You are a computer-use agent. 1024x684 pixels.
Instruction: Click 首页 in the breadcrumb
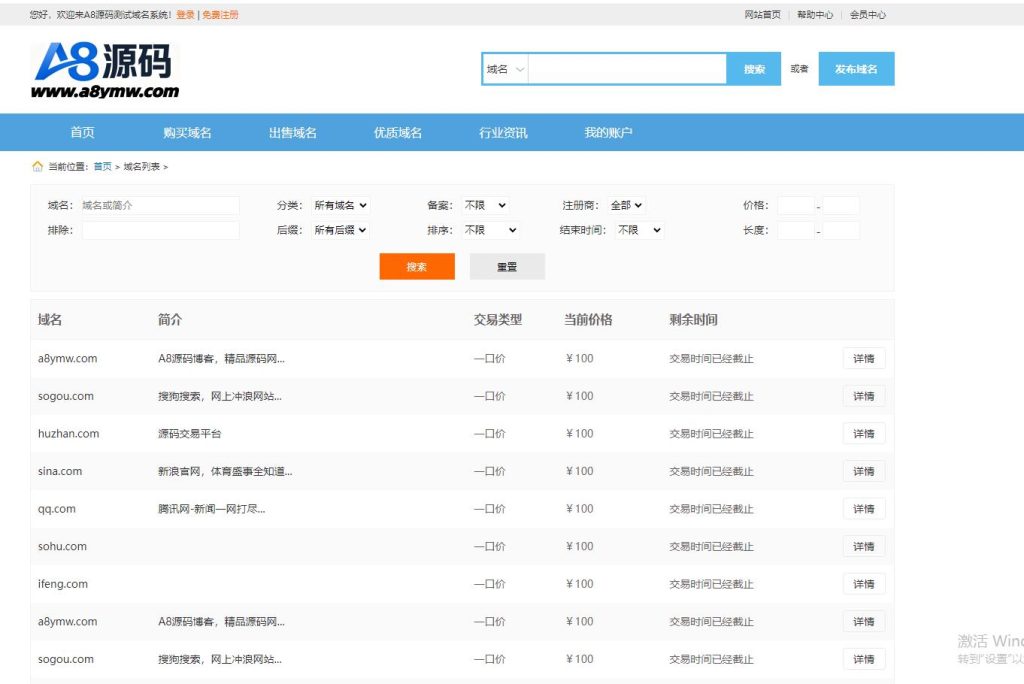click(x=103, y=167)
